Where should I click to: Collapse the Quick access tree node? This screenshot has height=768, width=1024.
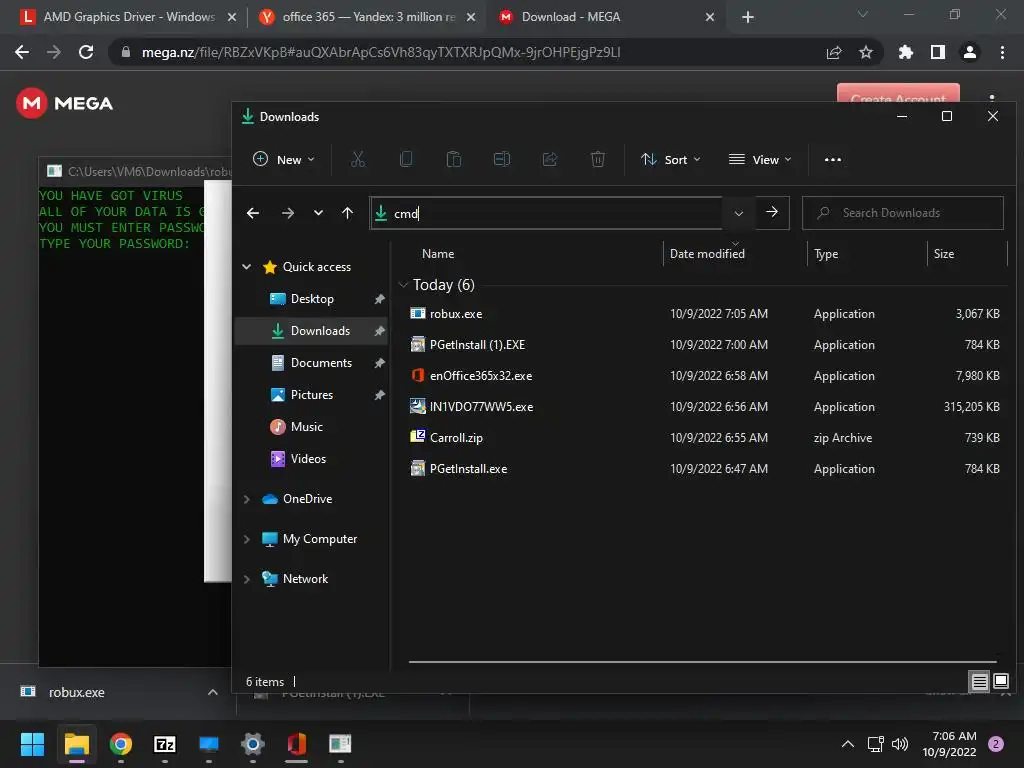[x=247, y=266]
